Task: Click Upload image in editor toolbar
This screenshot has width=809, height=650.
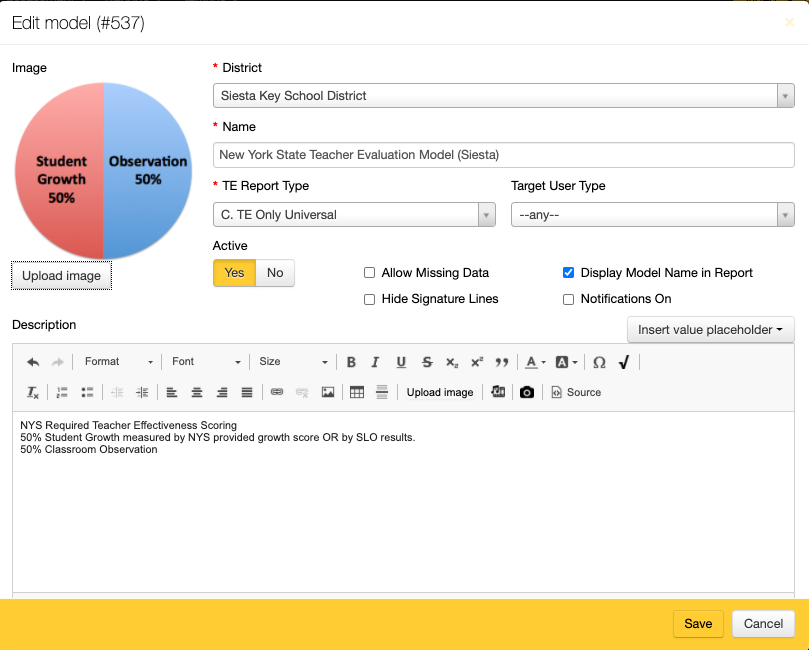Action: click(440, 392)
